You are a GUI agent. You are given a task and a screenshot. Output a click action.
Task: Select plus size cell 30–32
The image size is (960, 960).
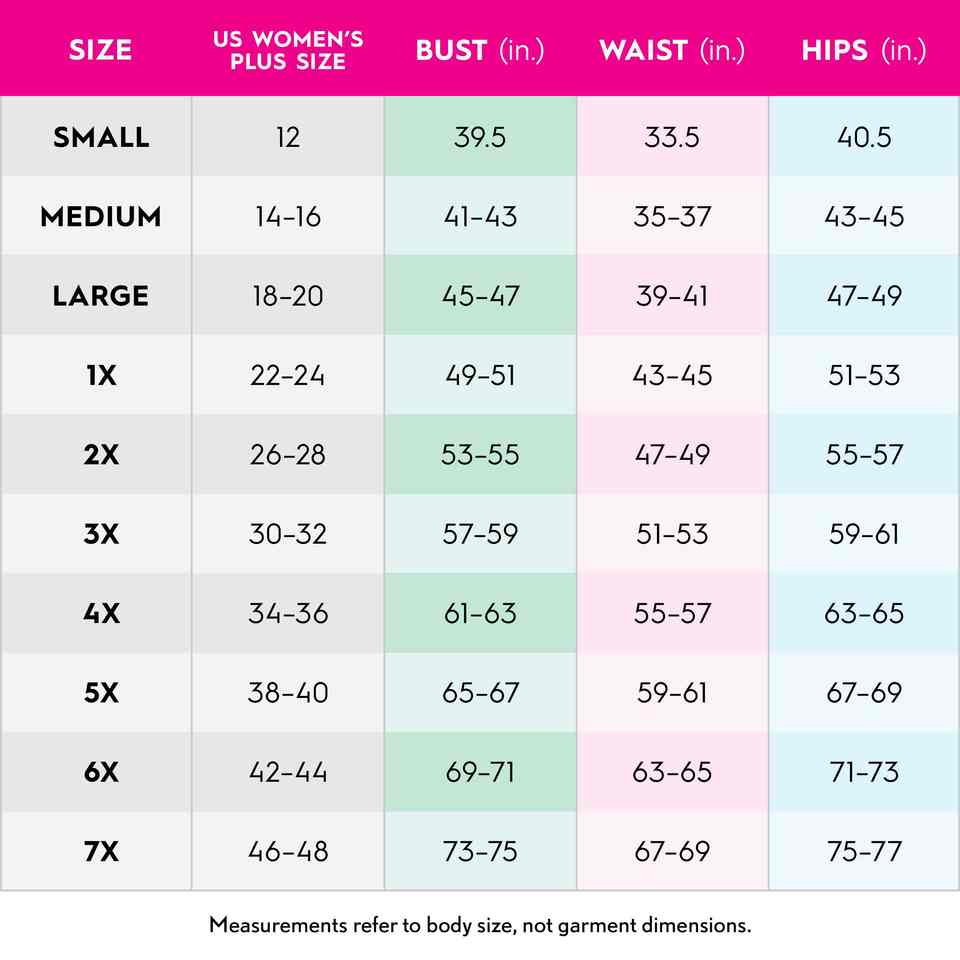click(288, 534)
